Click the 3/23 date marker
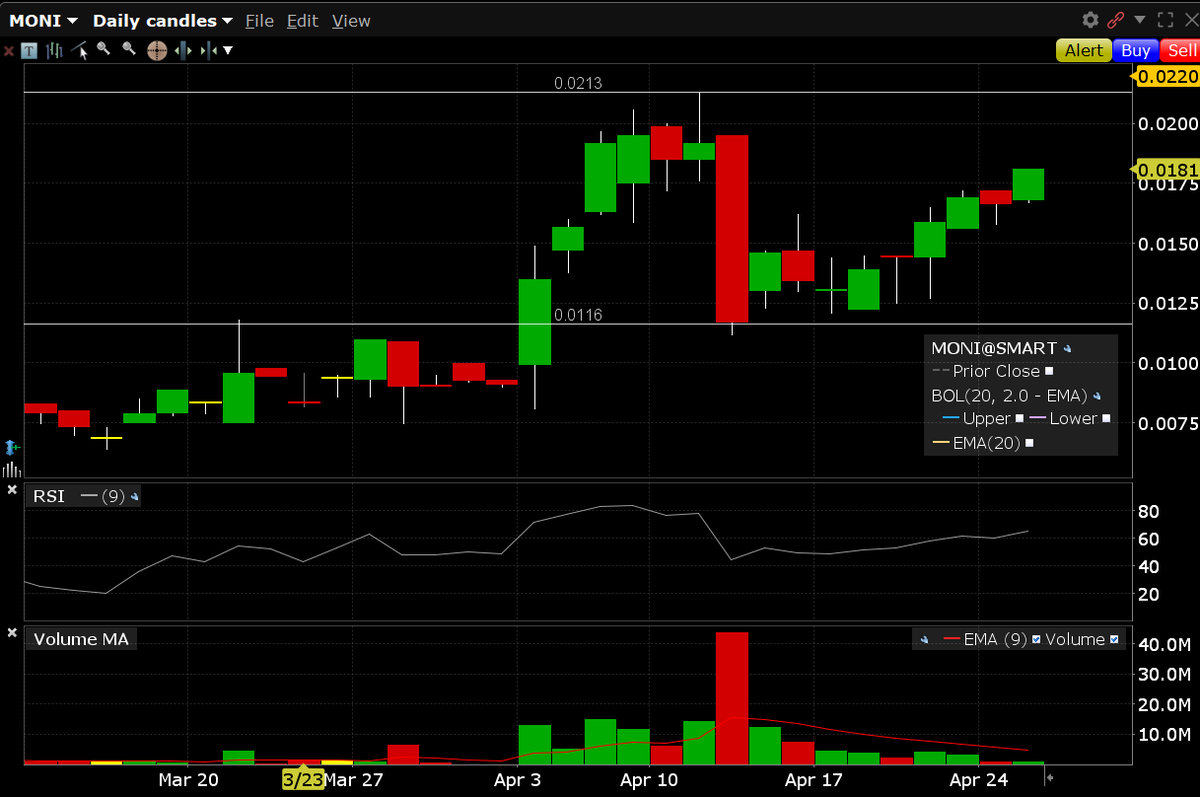 pyautogui.click(x=303, y=780)
